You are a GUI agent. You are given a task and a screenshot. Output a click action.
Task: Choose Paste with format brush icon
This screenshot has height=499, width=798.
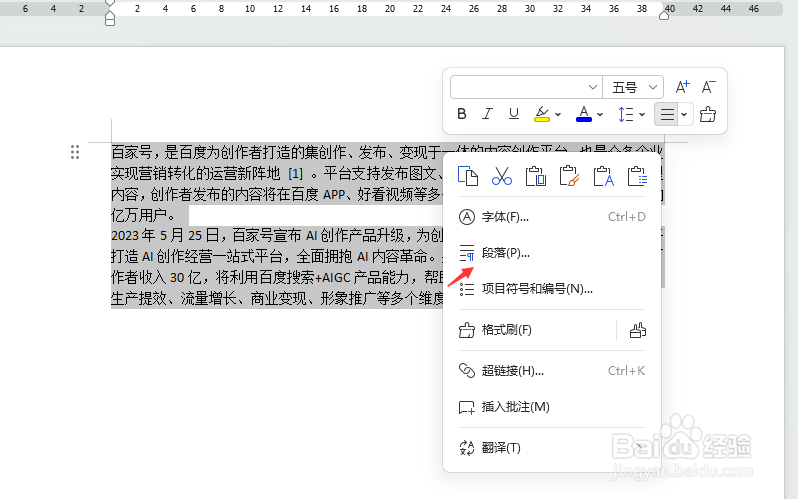point(569,176)
